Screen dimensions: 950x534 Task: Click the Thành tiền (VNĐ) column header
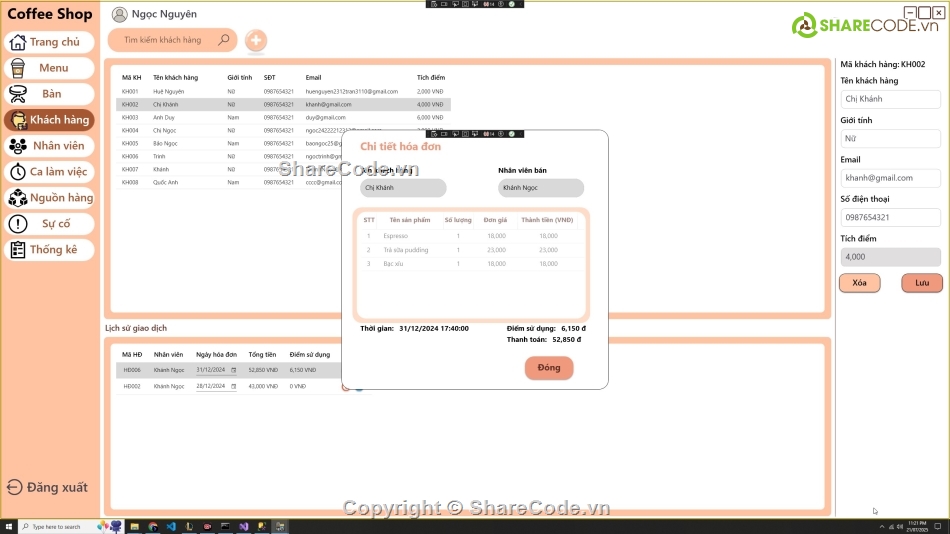pyautogui.click(x=547, y=220)
